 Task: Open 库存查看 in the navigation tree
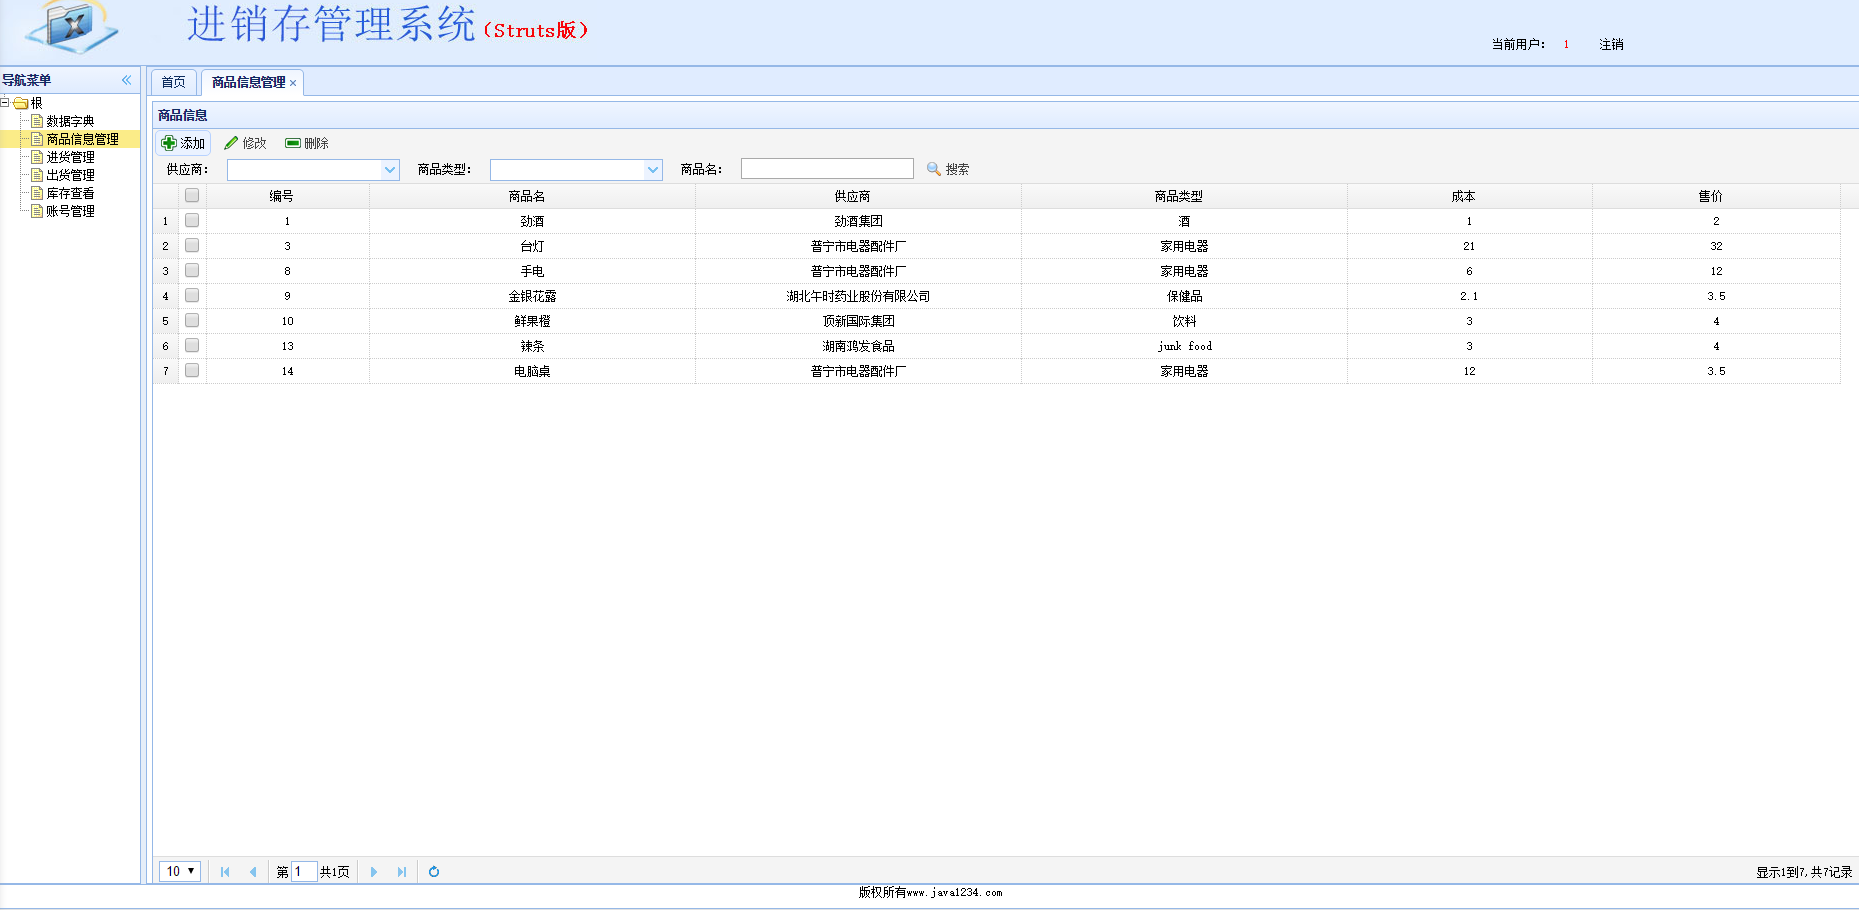[70, 193]
